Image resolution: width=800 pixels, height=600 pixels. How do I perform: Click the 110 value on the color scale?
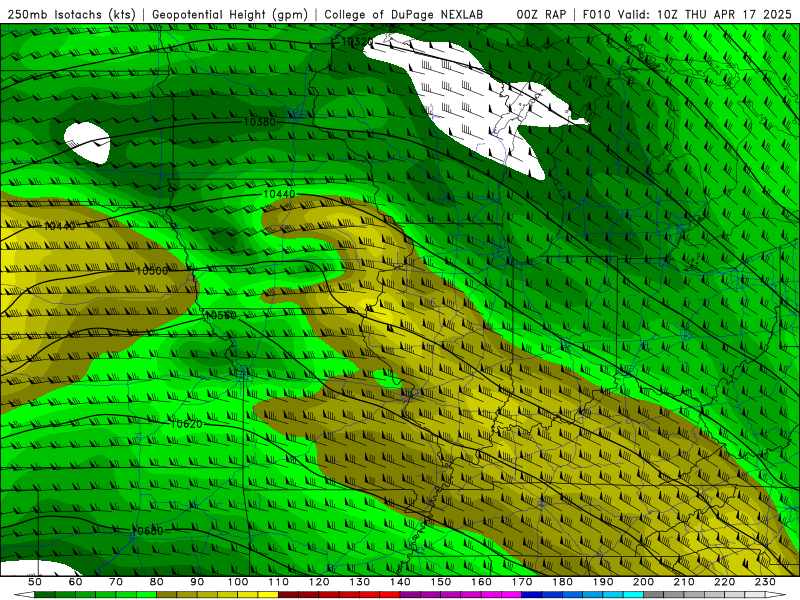(279, 582)
